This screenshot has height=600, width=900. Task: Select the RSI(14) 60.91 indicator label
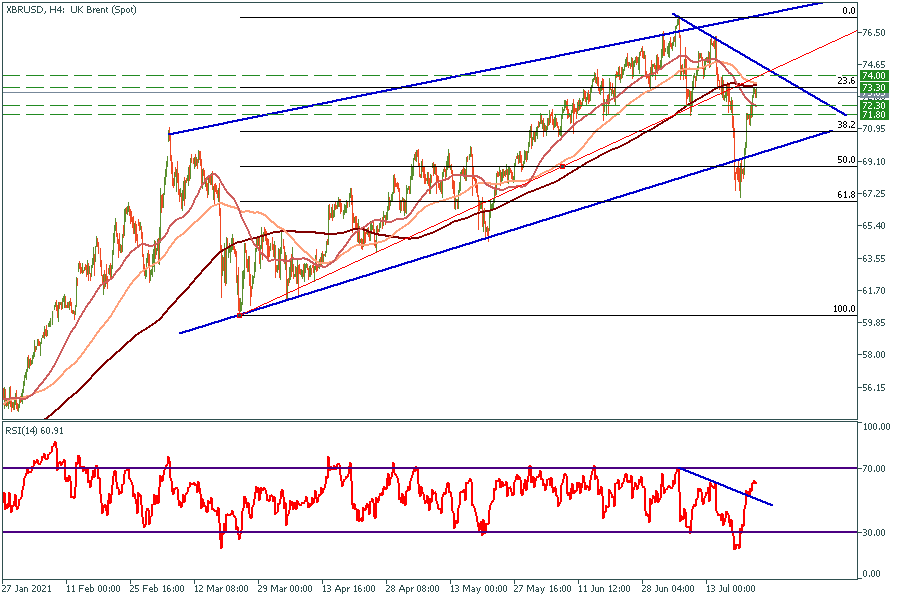34,429
